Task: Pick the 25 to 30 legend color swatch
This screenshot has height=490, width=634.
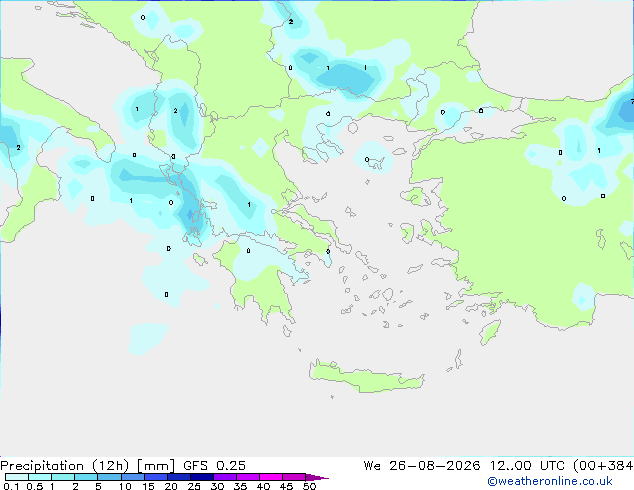Action: pos(201,477)
